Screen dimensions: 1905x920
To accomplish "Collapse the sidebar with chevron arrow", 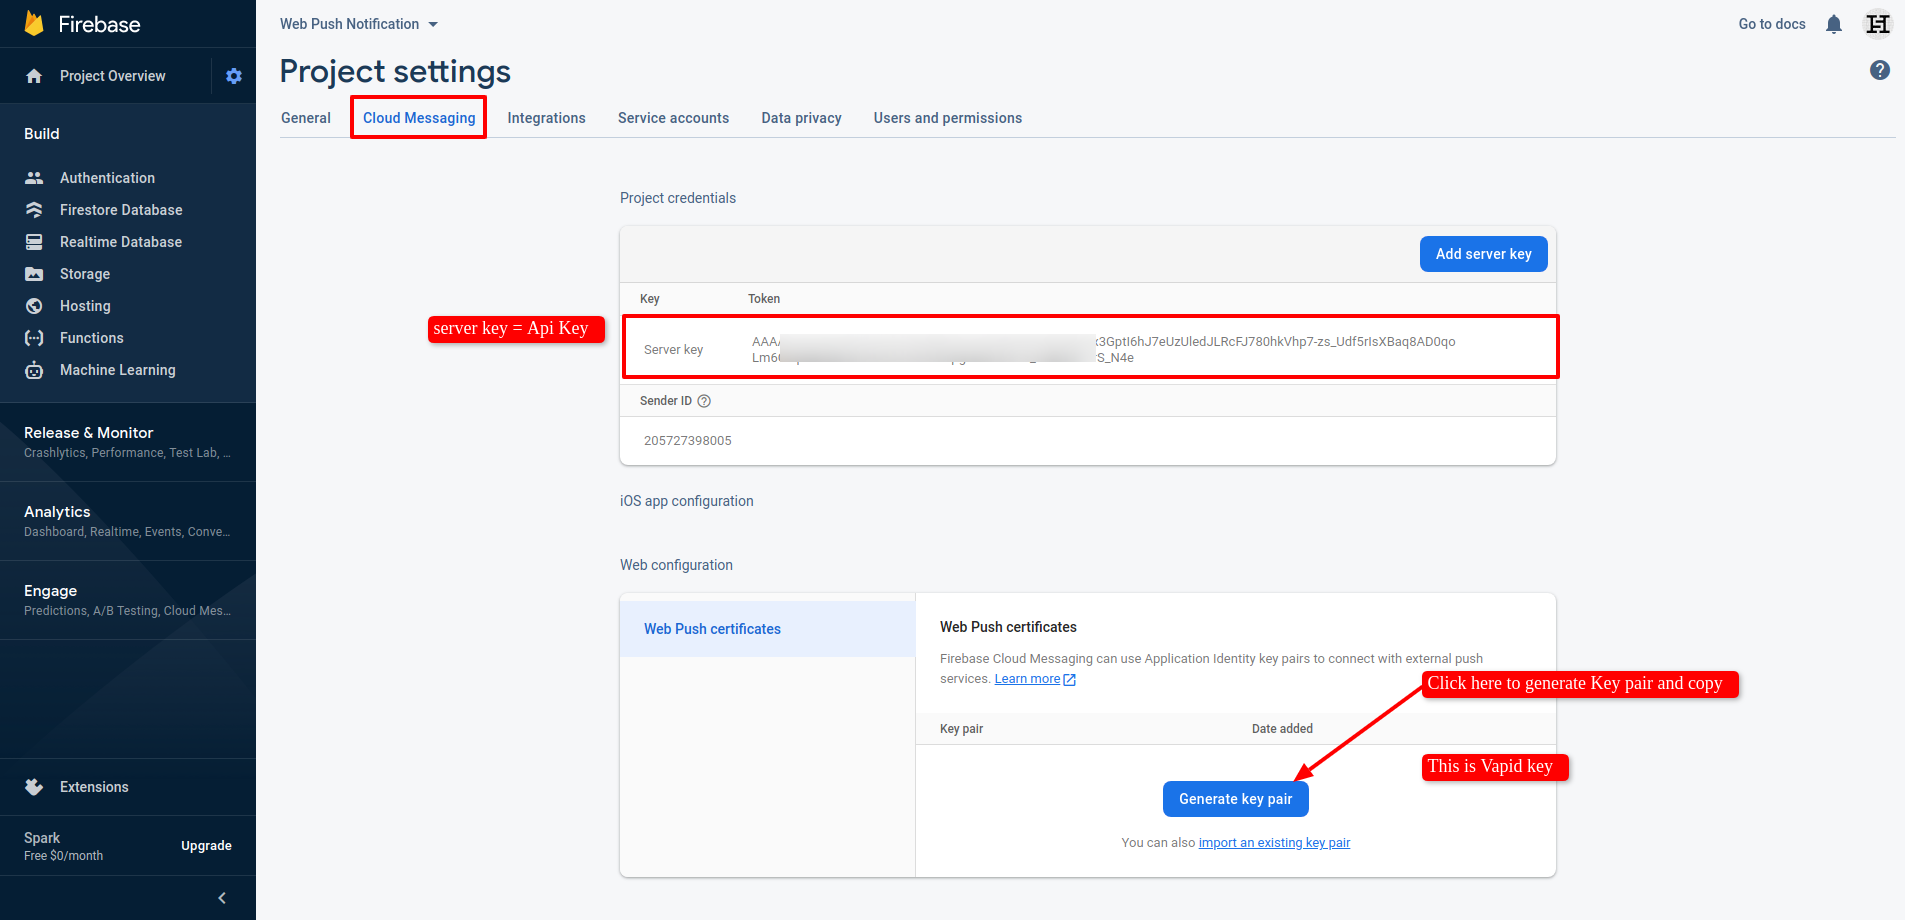I will point(222,898).
